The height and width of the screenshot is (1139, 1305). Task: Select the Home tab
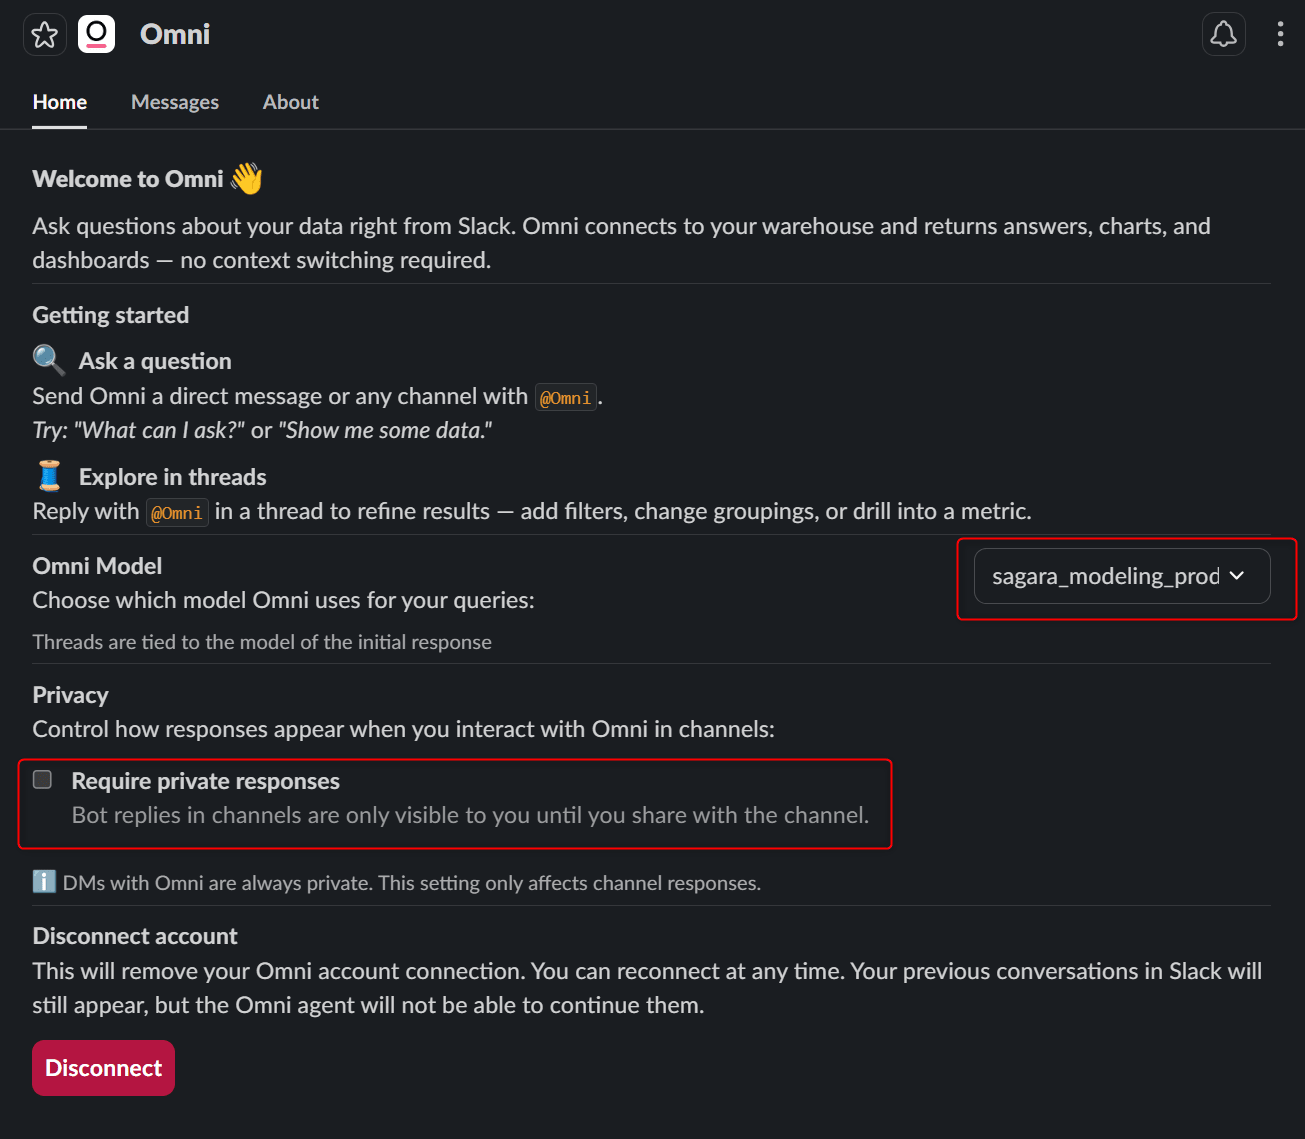60,102
